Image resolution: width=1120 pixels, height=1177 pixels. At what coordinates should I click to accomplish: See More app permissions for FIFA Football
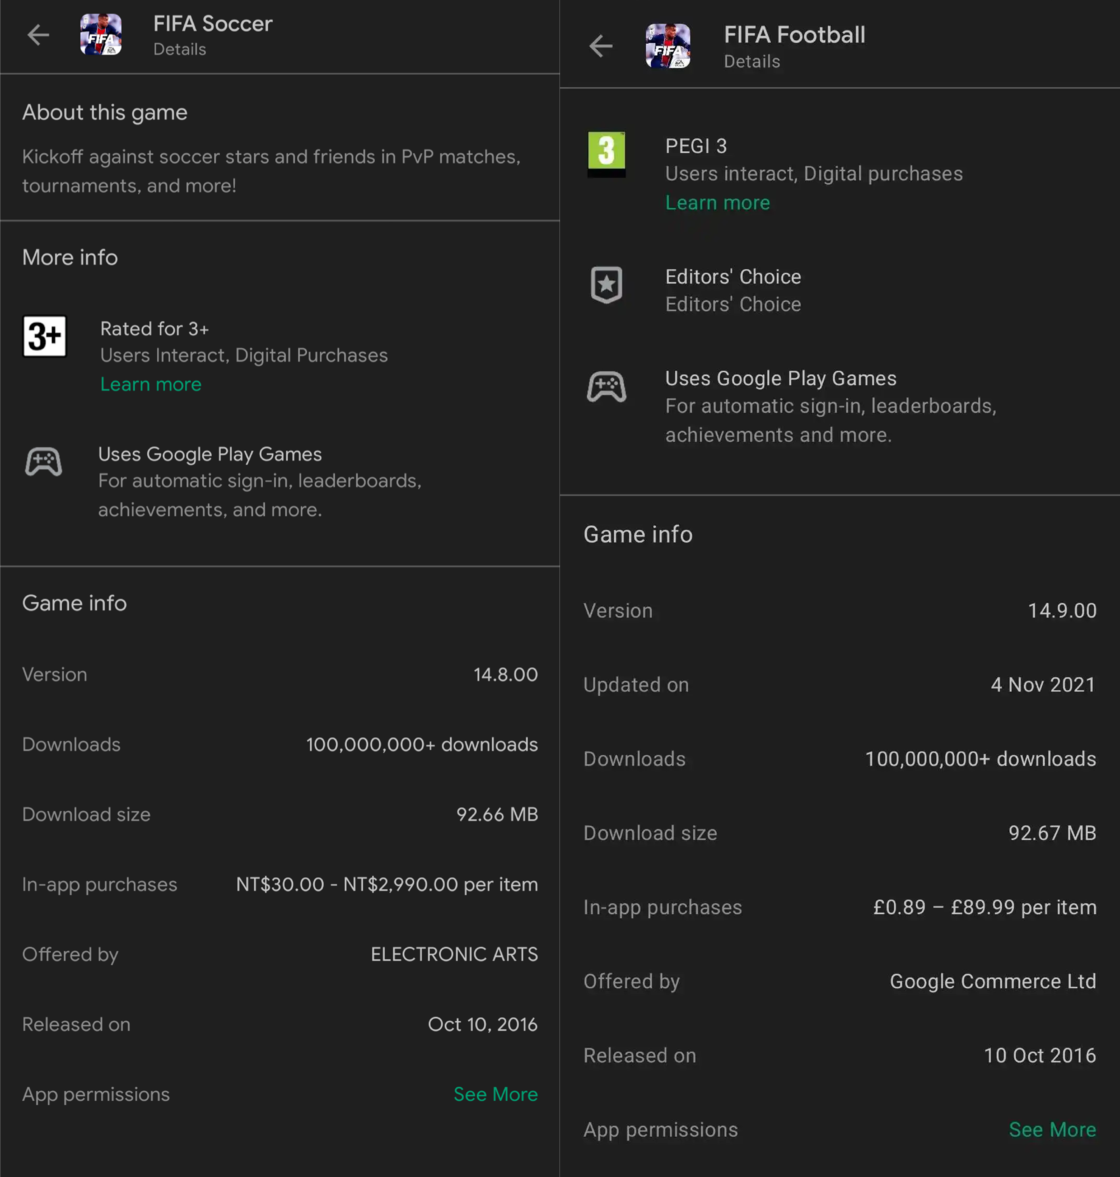1052,1130
